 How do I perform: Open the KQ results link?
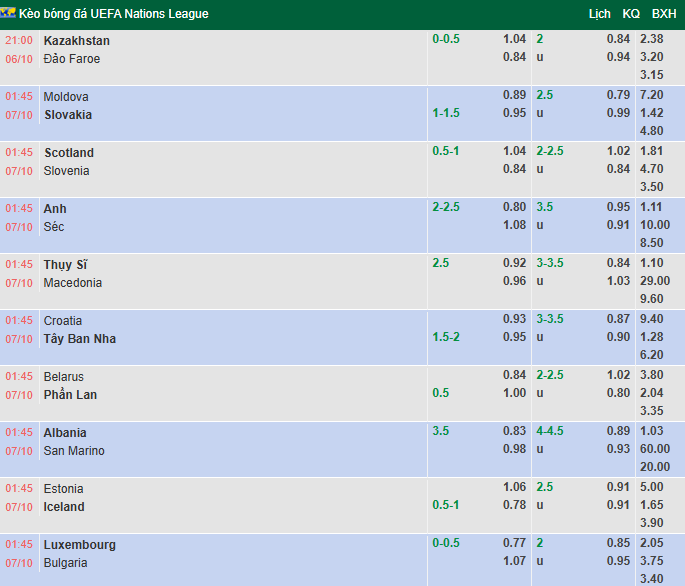pyautogui.click(x=631, y=14)
